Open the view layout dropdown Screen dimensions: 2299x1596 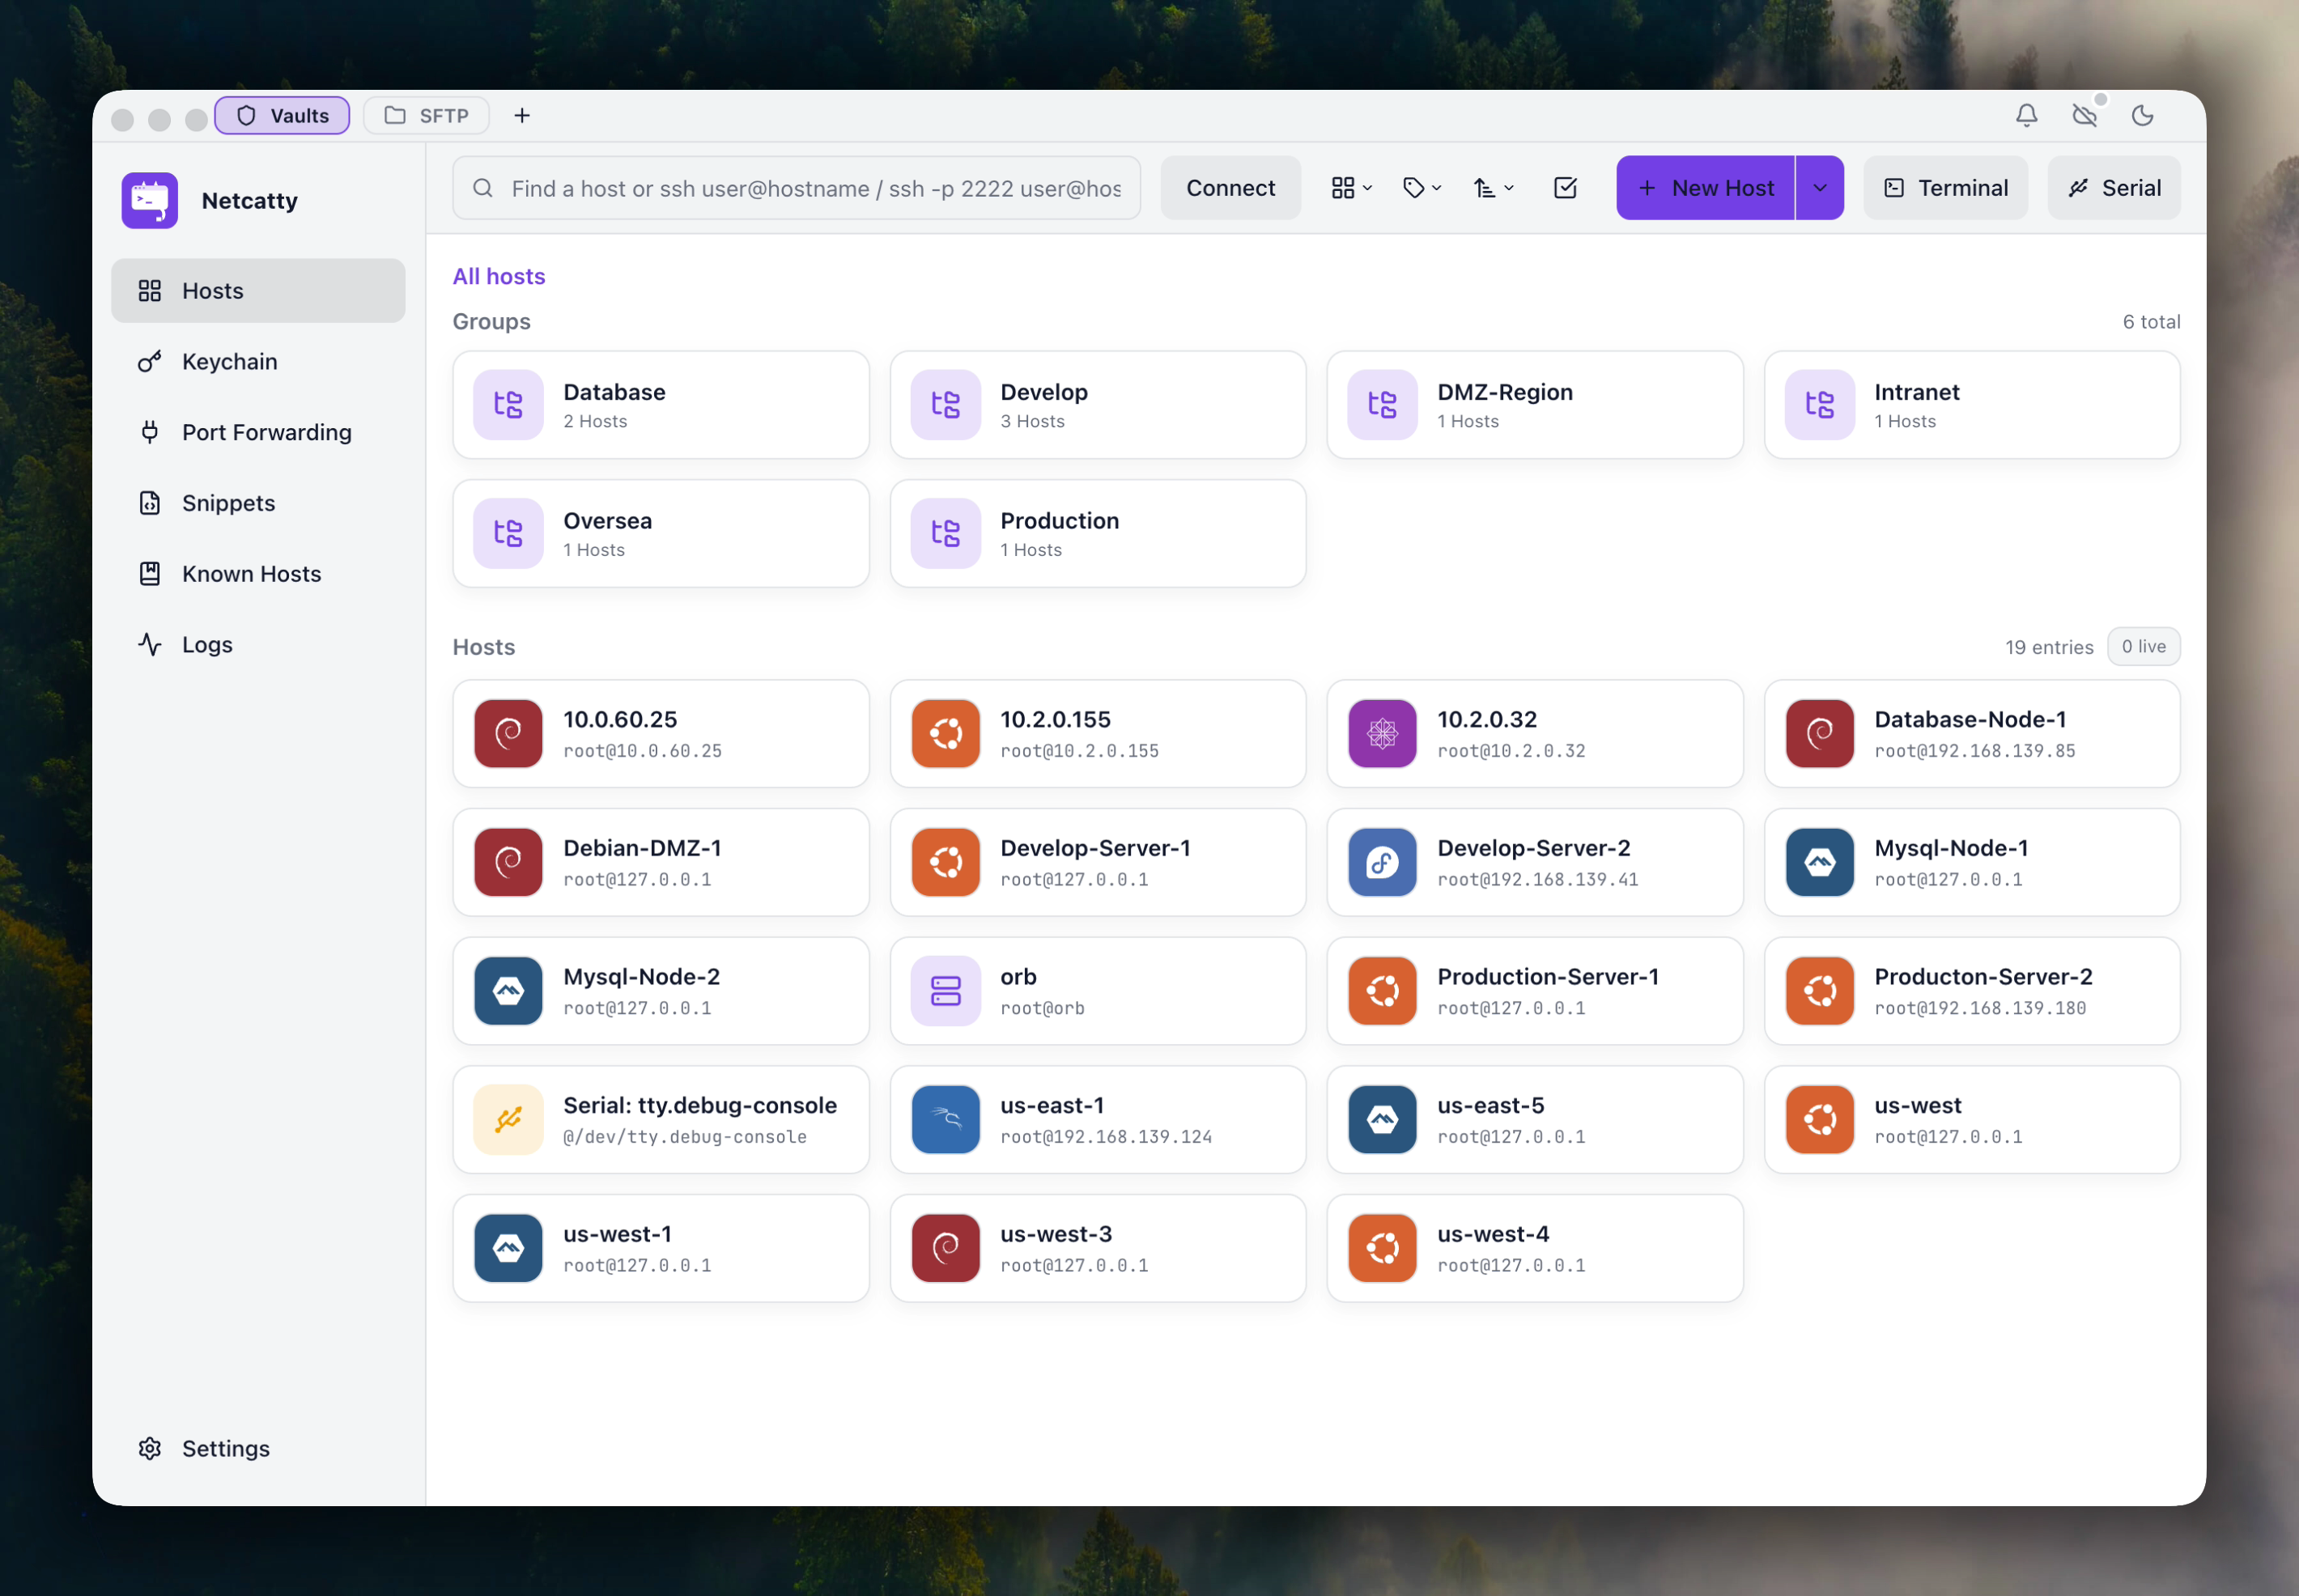pos(1351,188)
